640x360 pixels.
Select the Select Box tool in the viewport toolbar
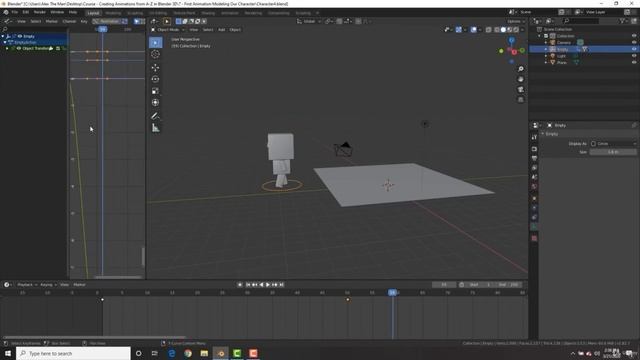click(x=156, y=42)
